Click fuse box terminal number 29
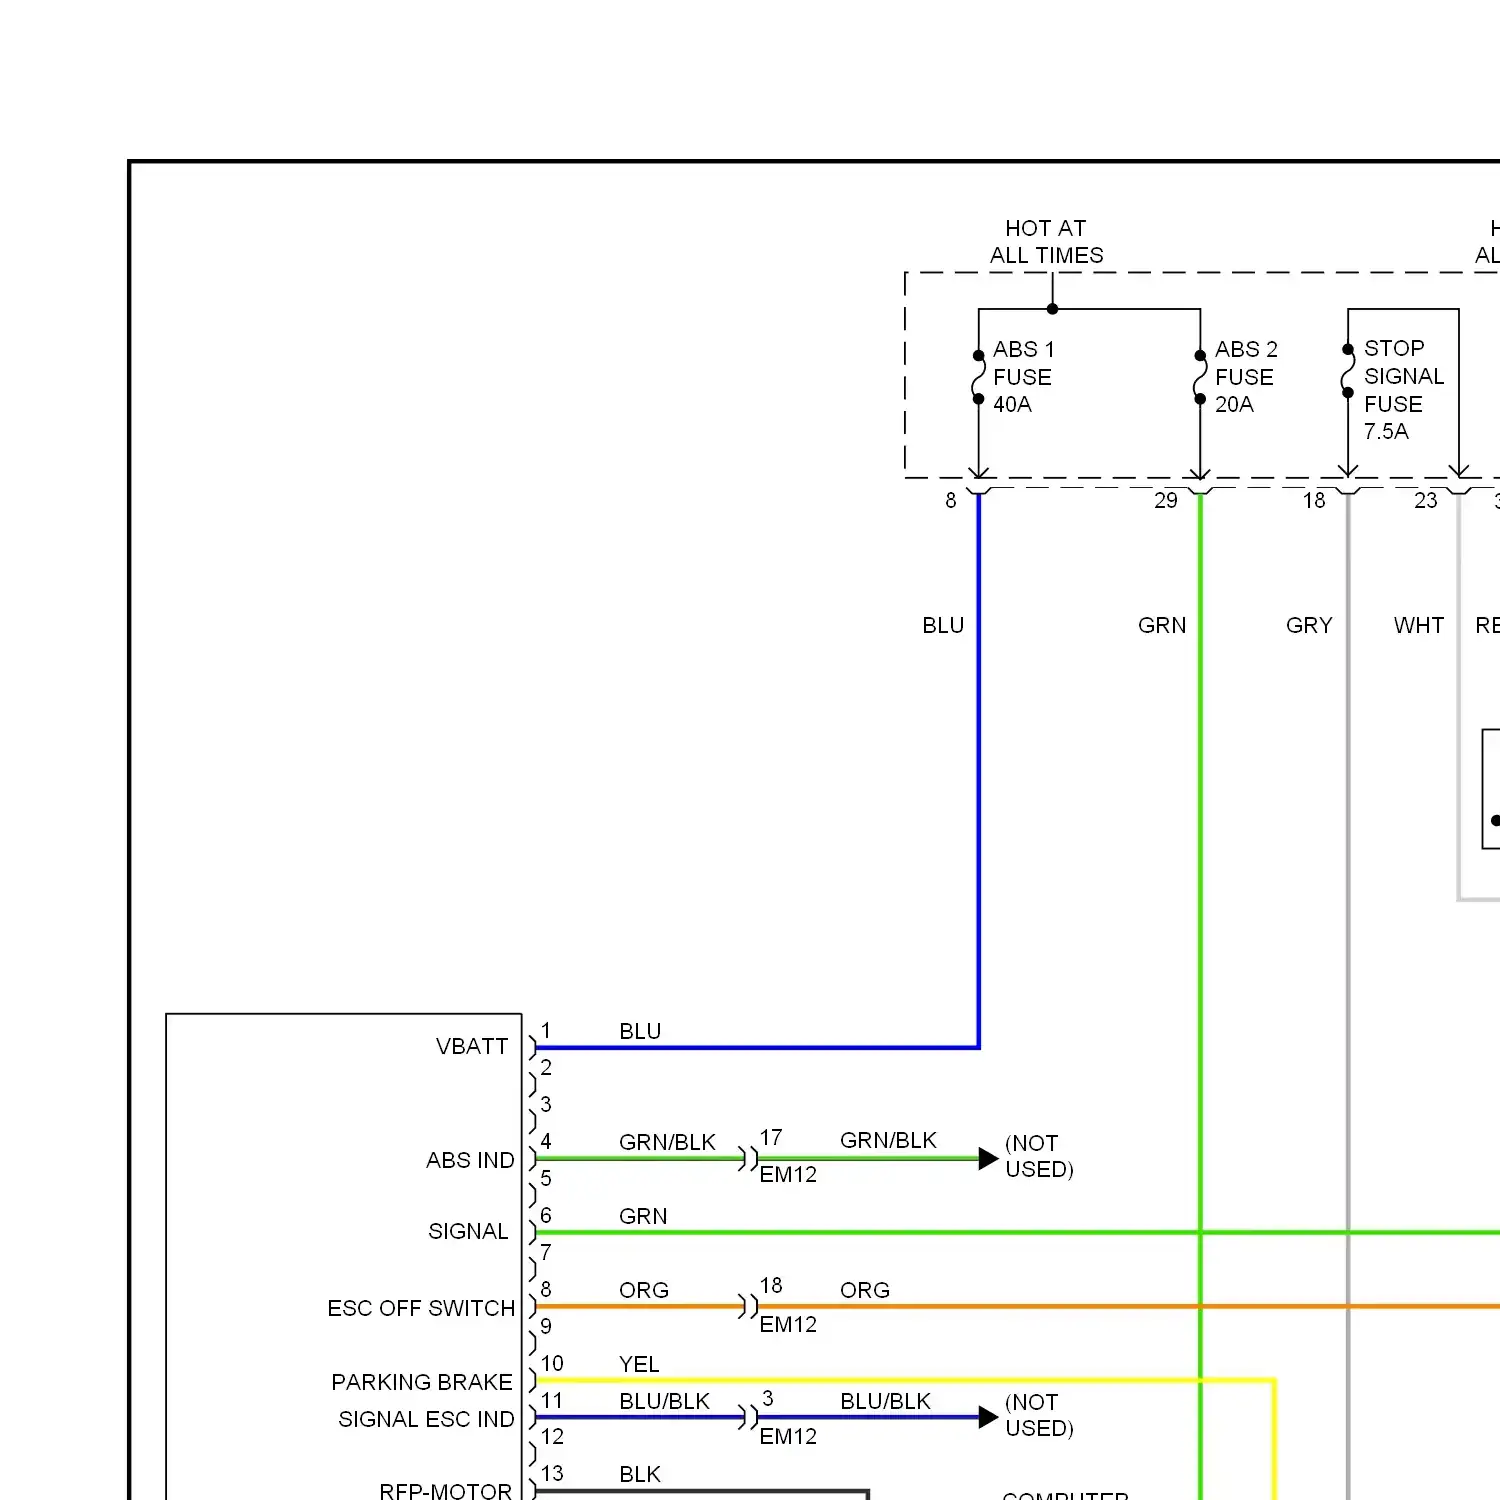This screenshot has height=1500, width=1500. tap(1166, 501)
